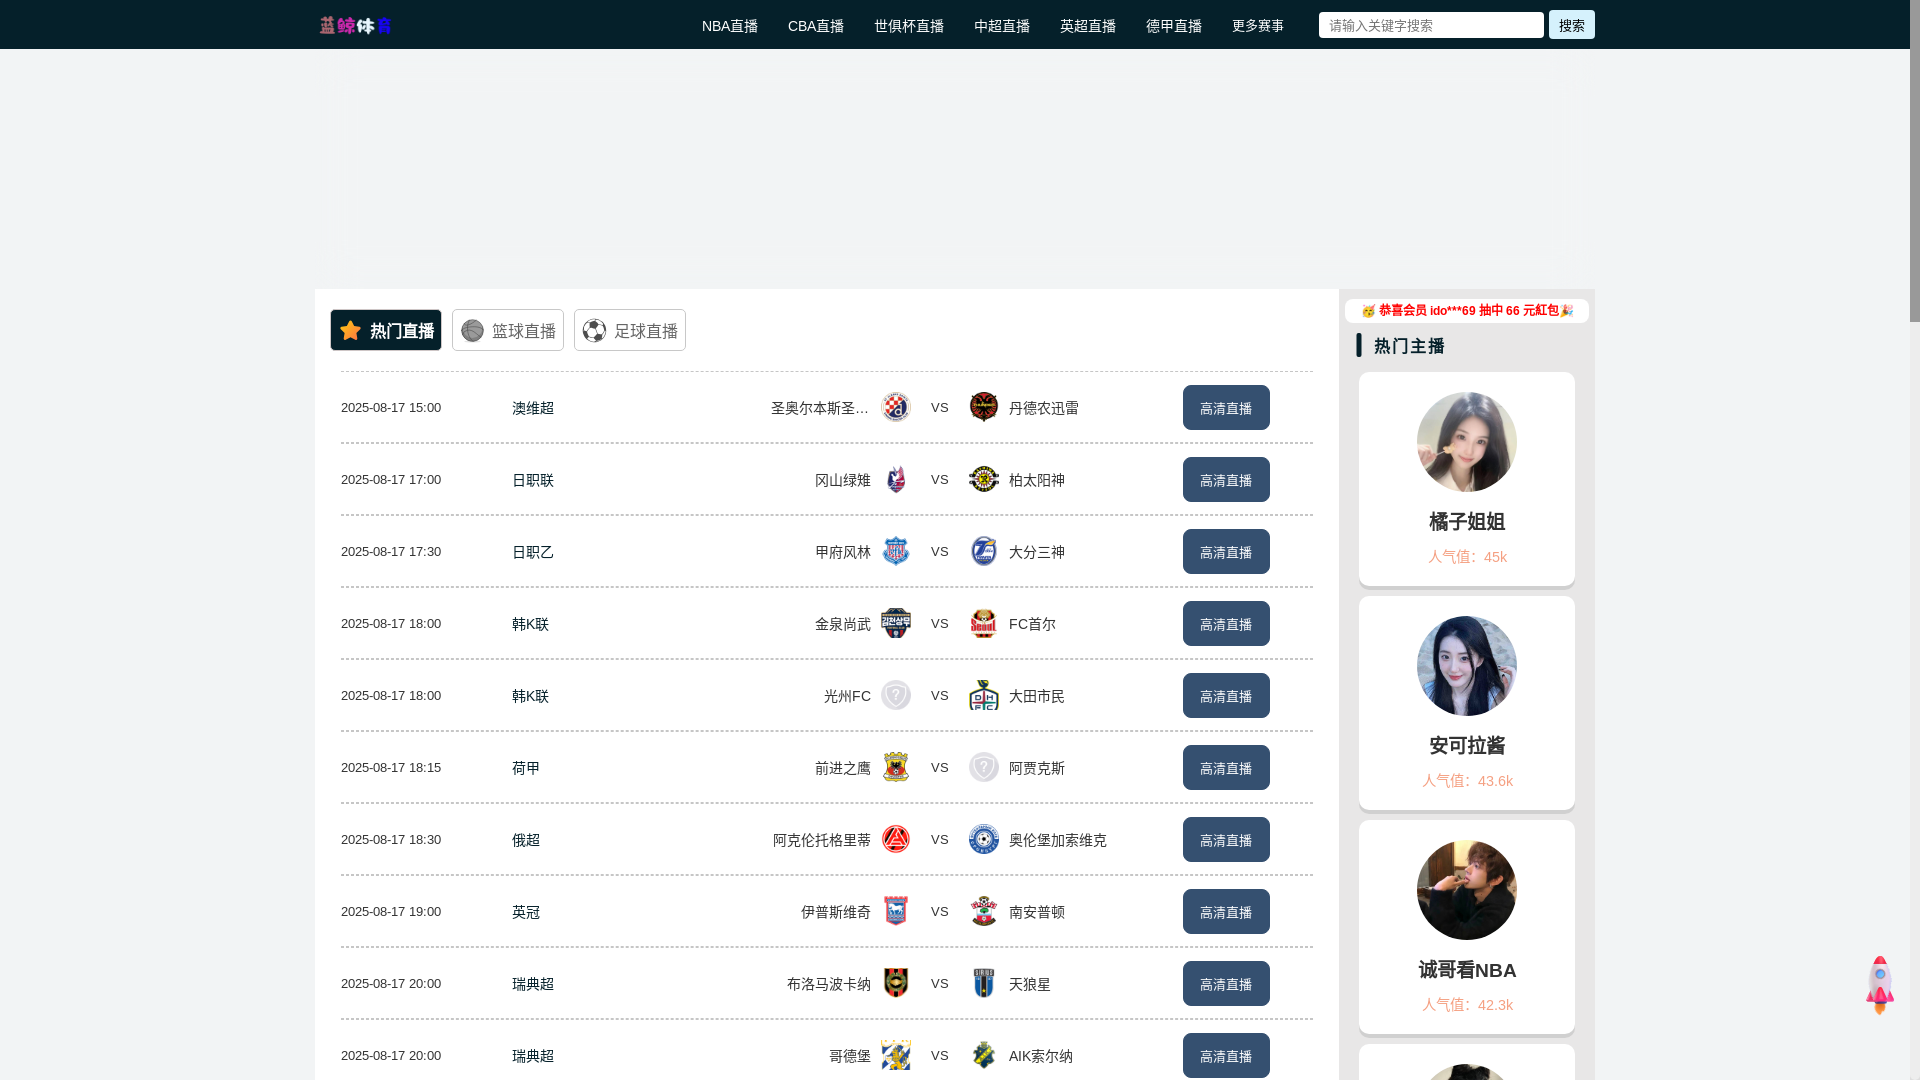Open 英超直播 in the top menu
1920x1080 pixels.
1088,25
